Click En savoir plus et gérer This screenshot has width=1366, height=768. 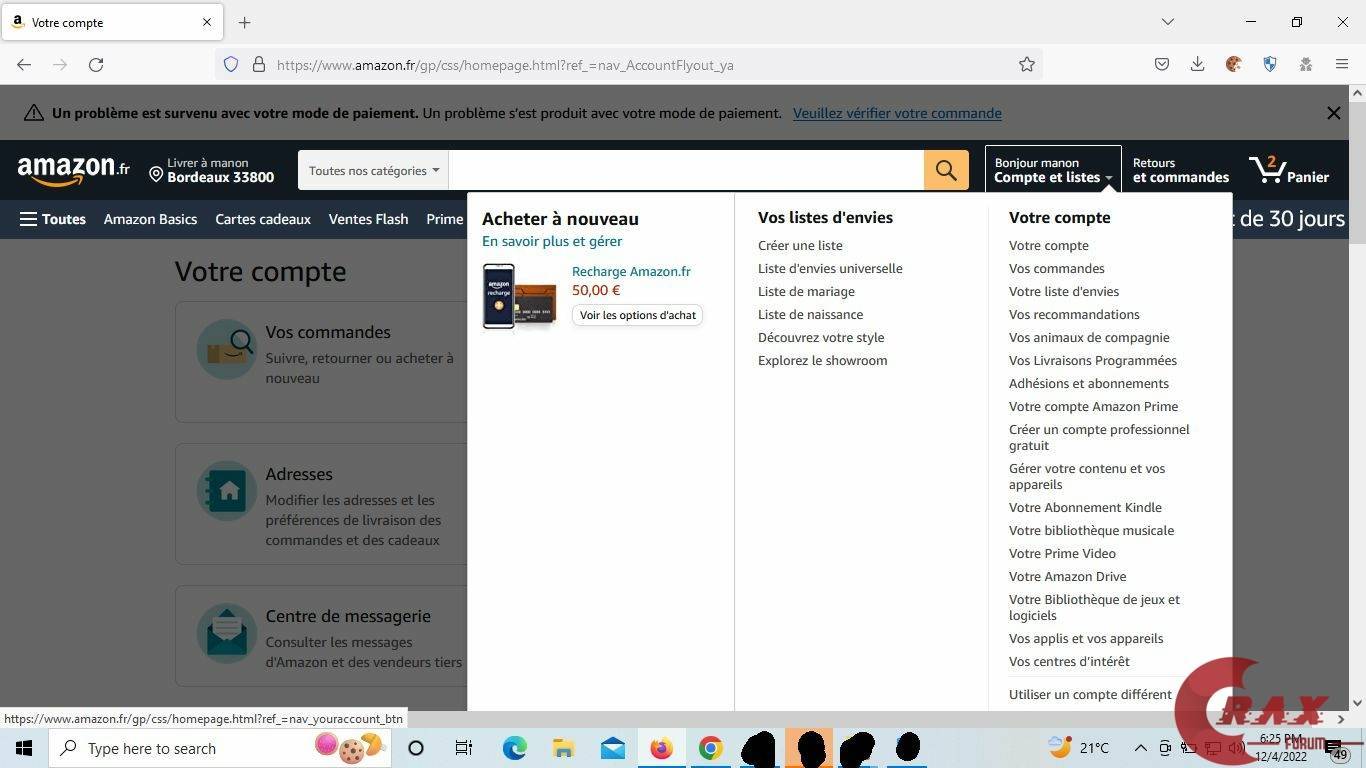[x=552, y=241]
